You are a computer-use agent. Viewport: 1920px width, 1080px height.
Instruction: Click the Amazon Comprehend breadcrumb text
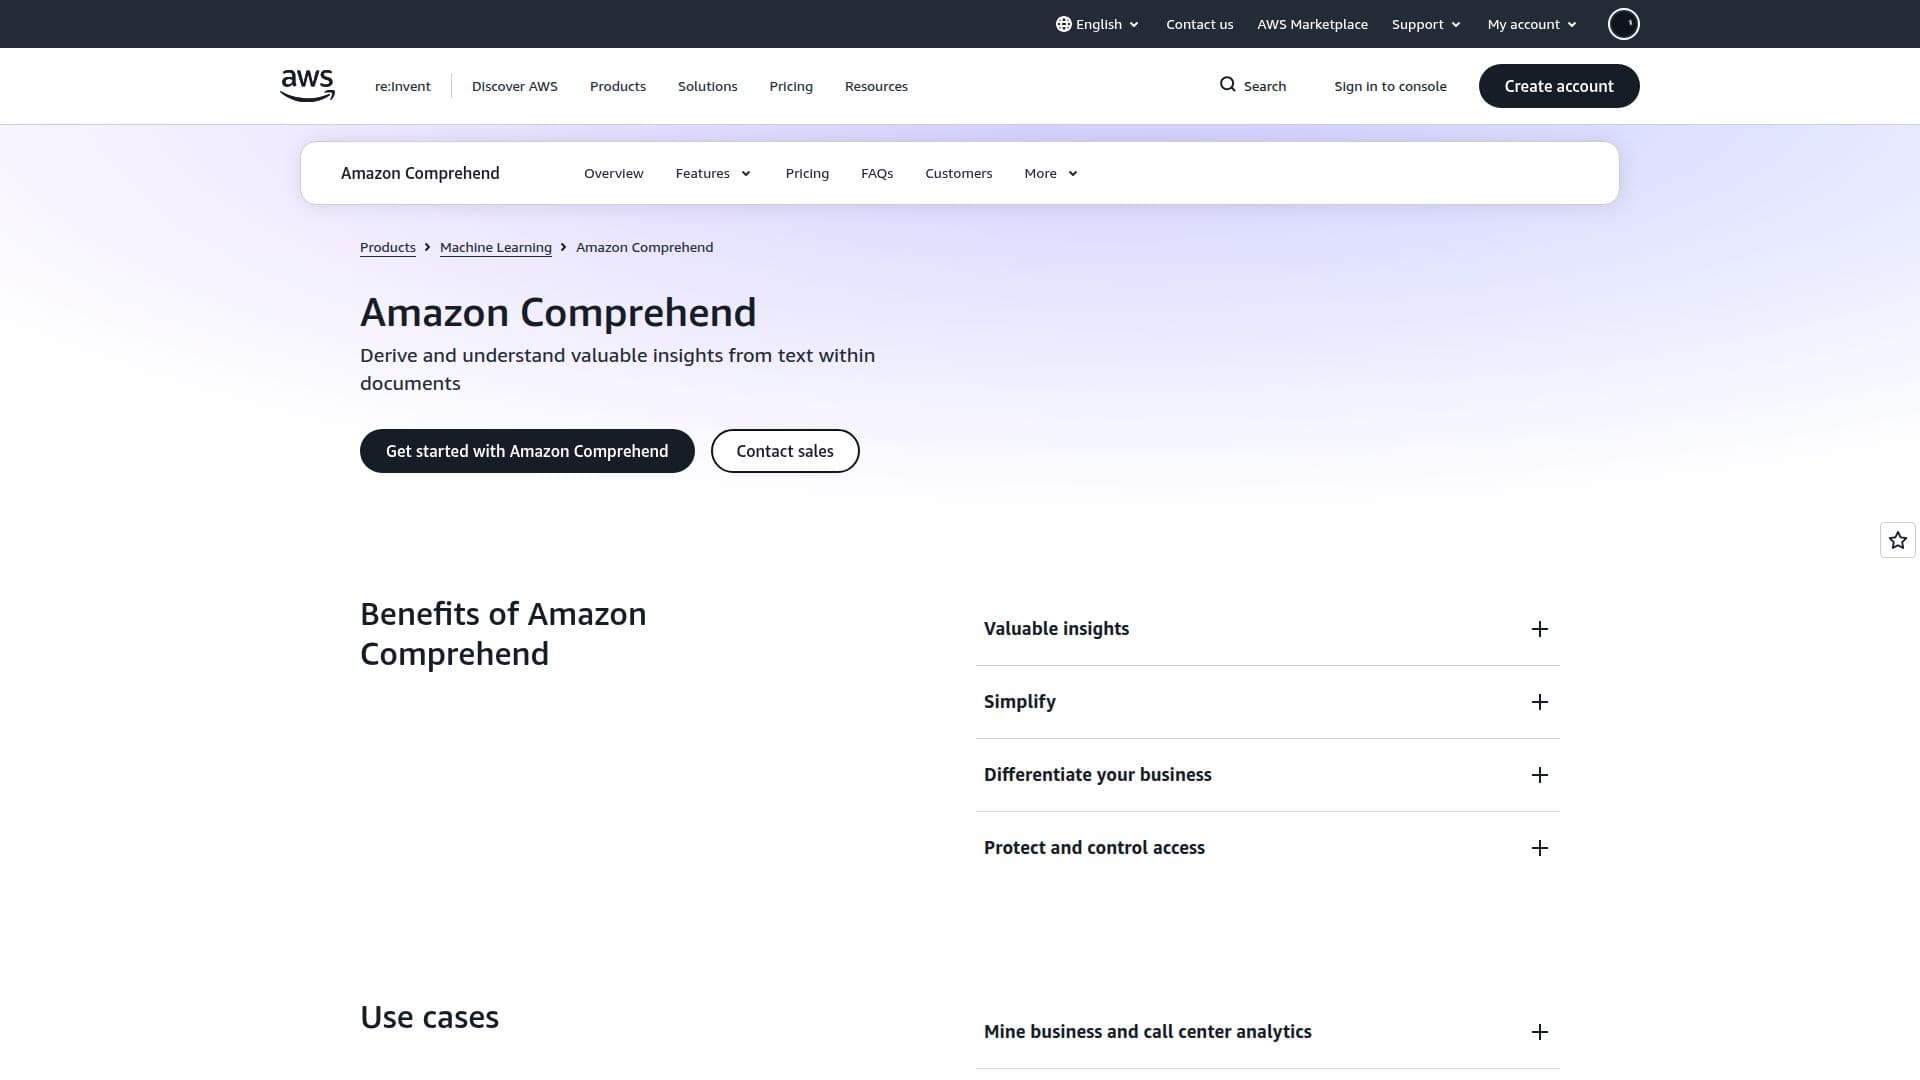[x=645, y=247]
